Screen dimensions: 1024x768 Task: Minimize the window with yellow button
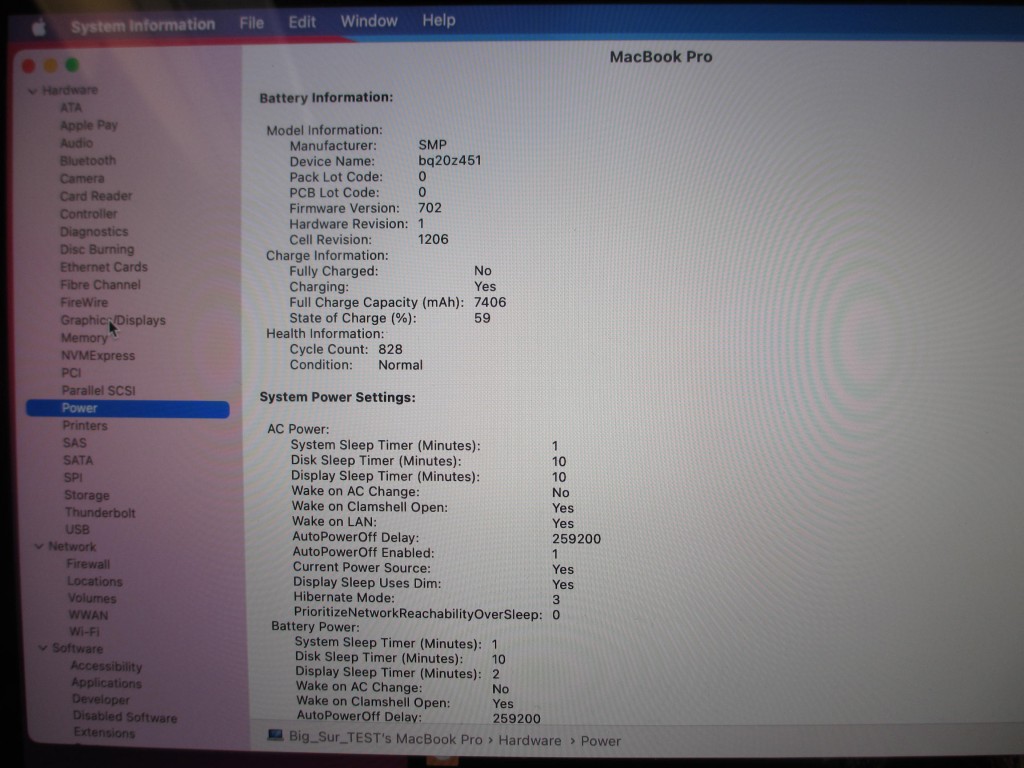click(x=50, y=65)
